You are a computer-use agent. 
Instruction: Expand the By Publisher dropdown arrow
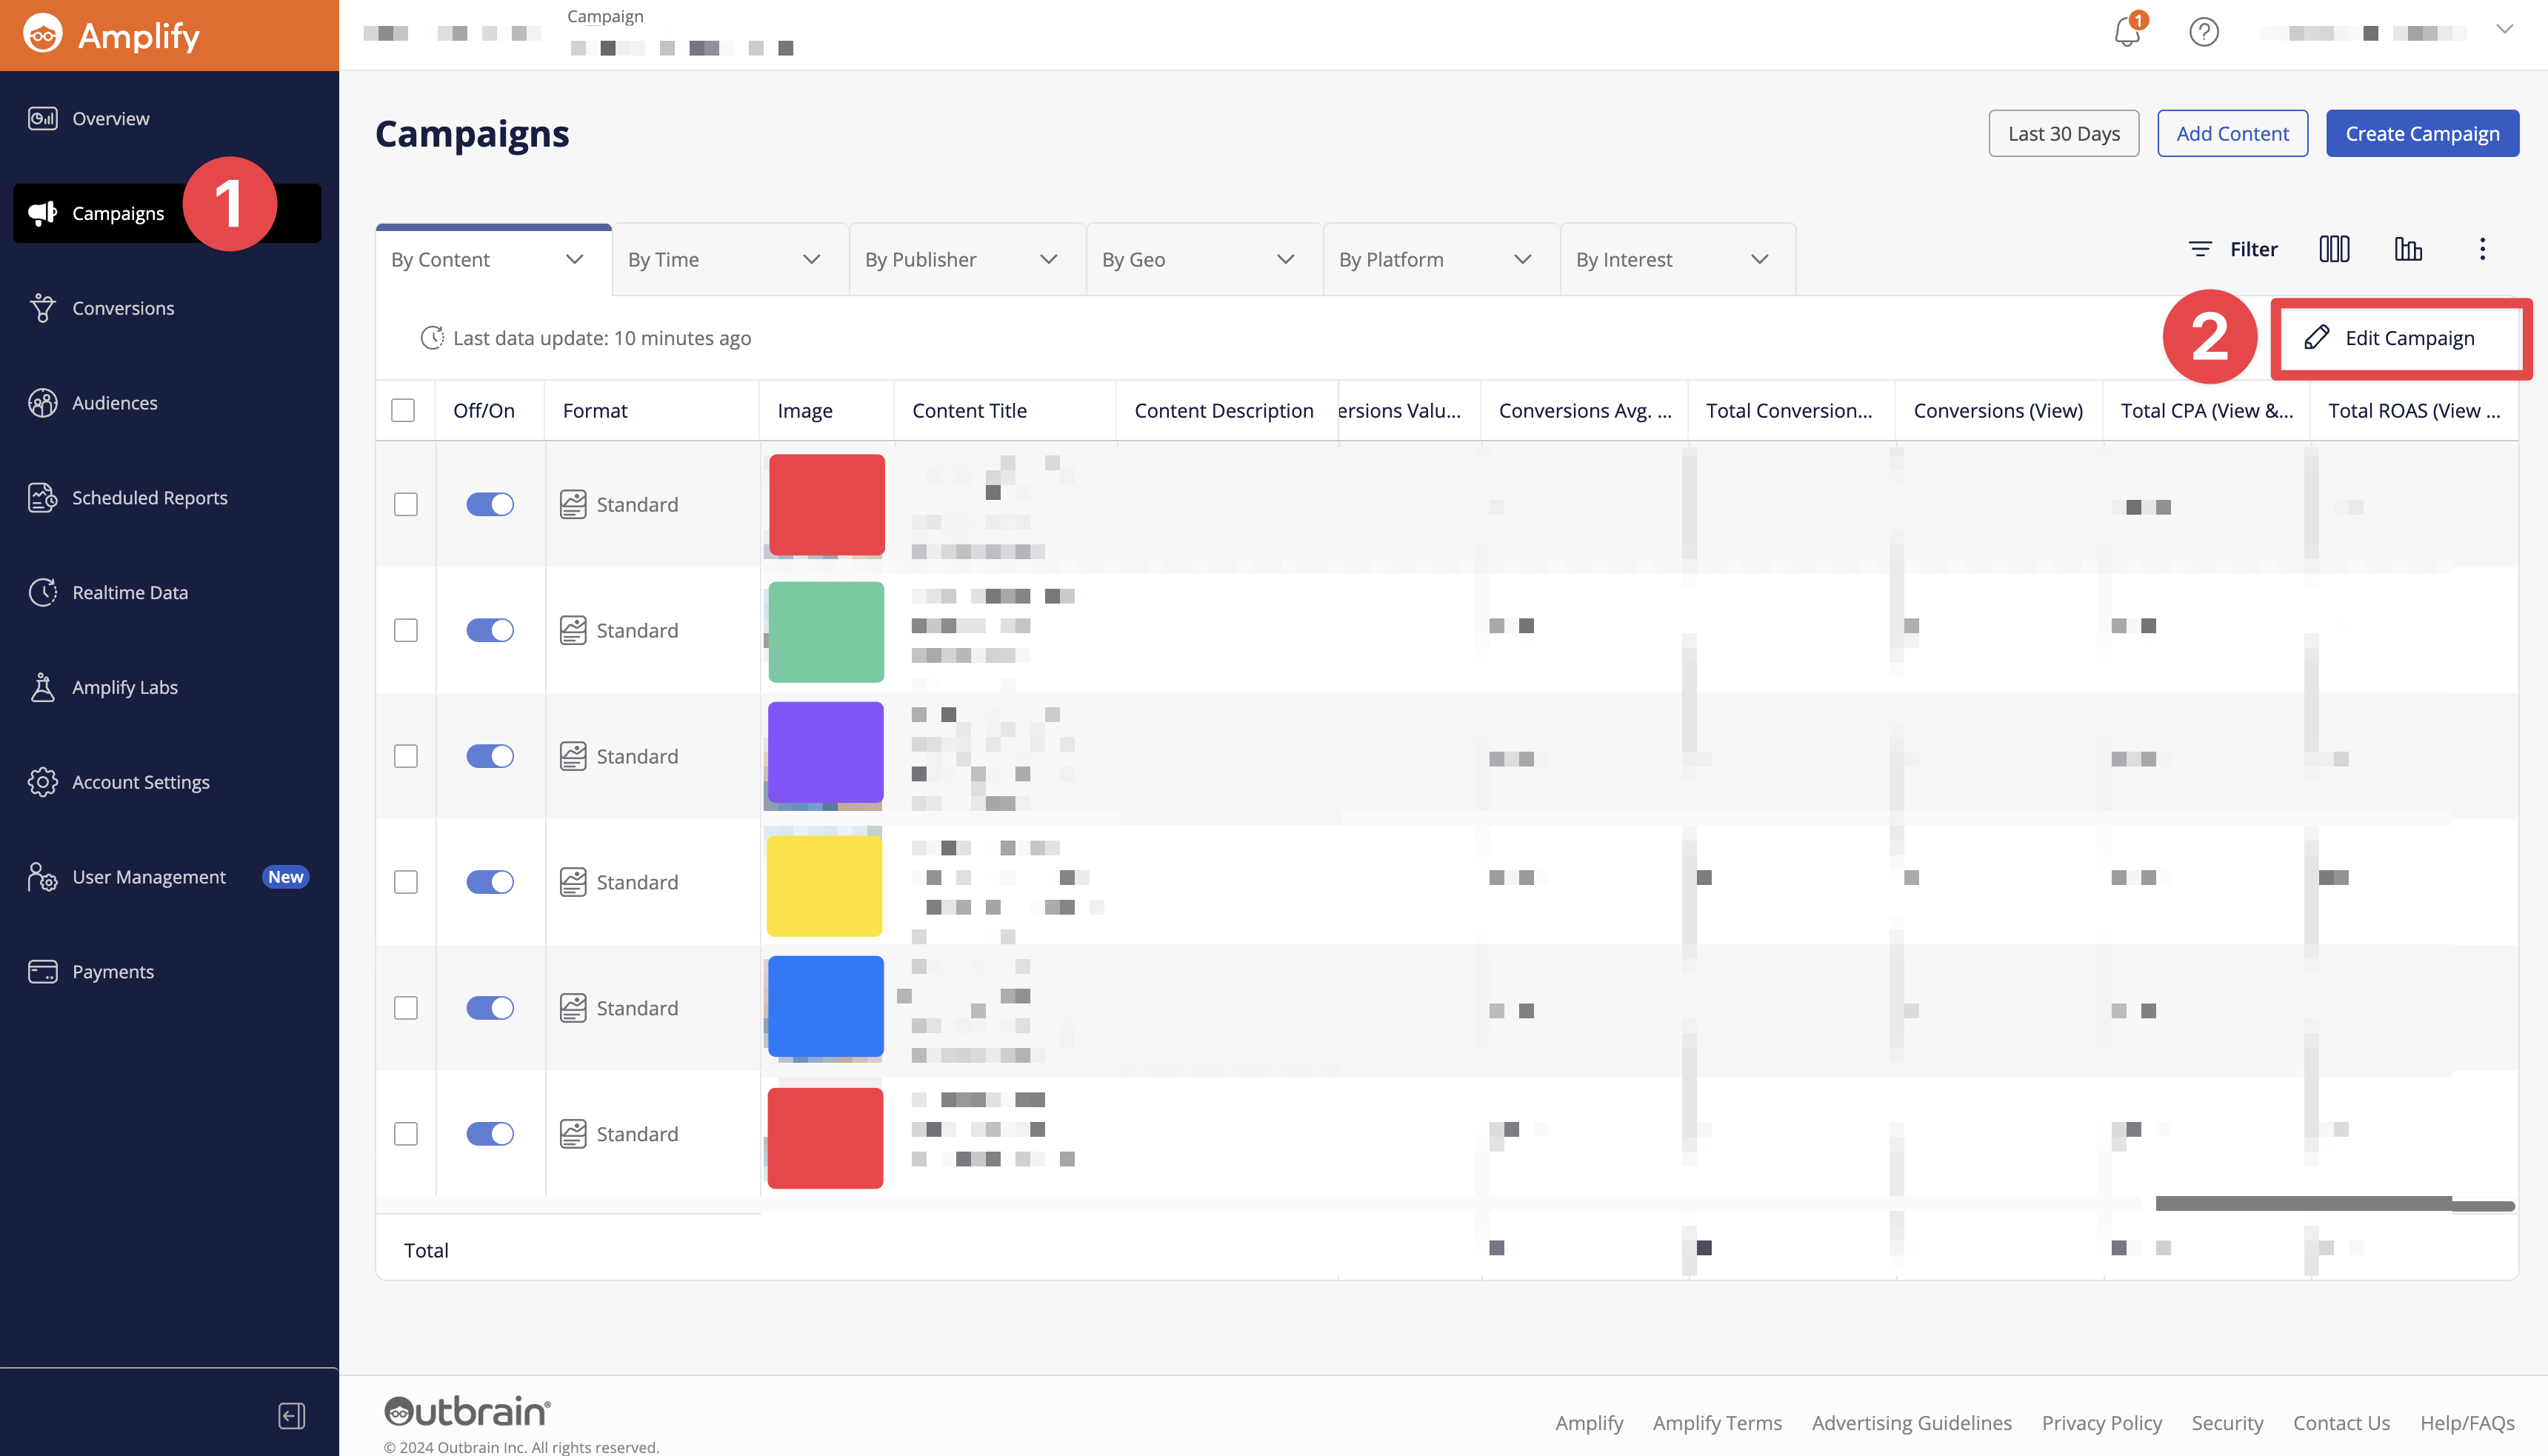click(1048, 260)
